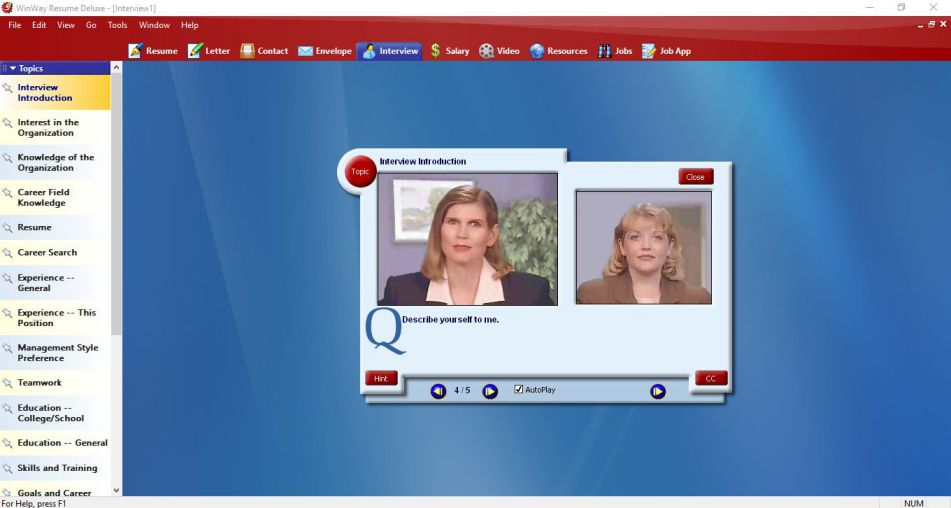951x508 pixels.
Task: Click topics list scroll up arrow
Action: [x=116, y=68]
